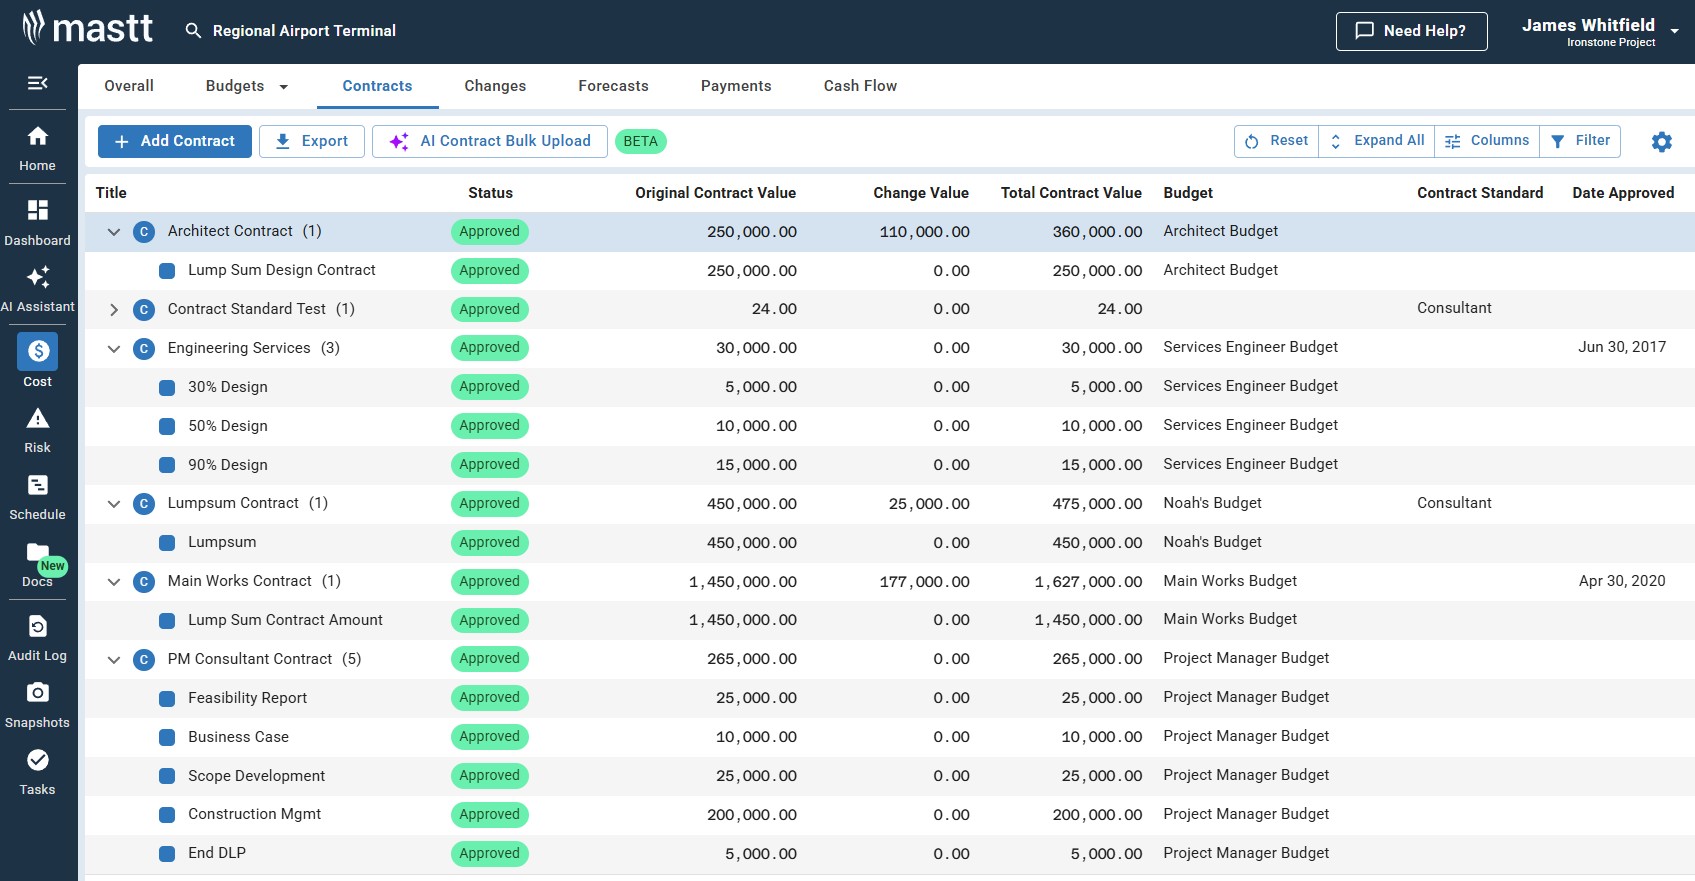
Task: Open the Budgets tab dropdown arrow
Action: 284,87
